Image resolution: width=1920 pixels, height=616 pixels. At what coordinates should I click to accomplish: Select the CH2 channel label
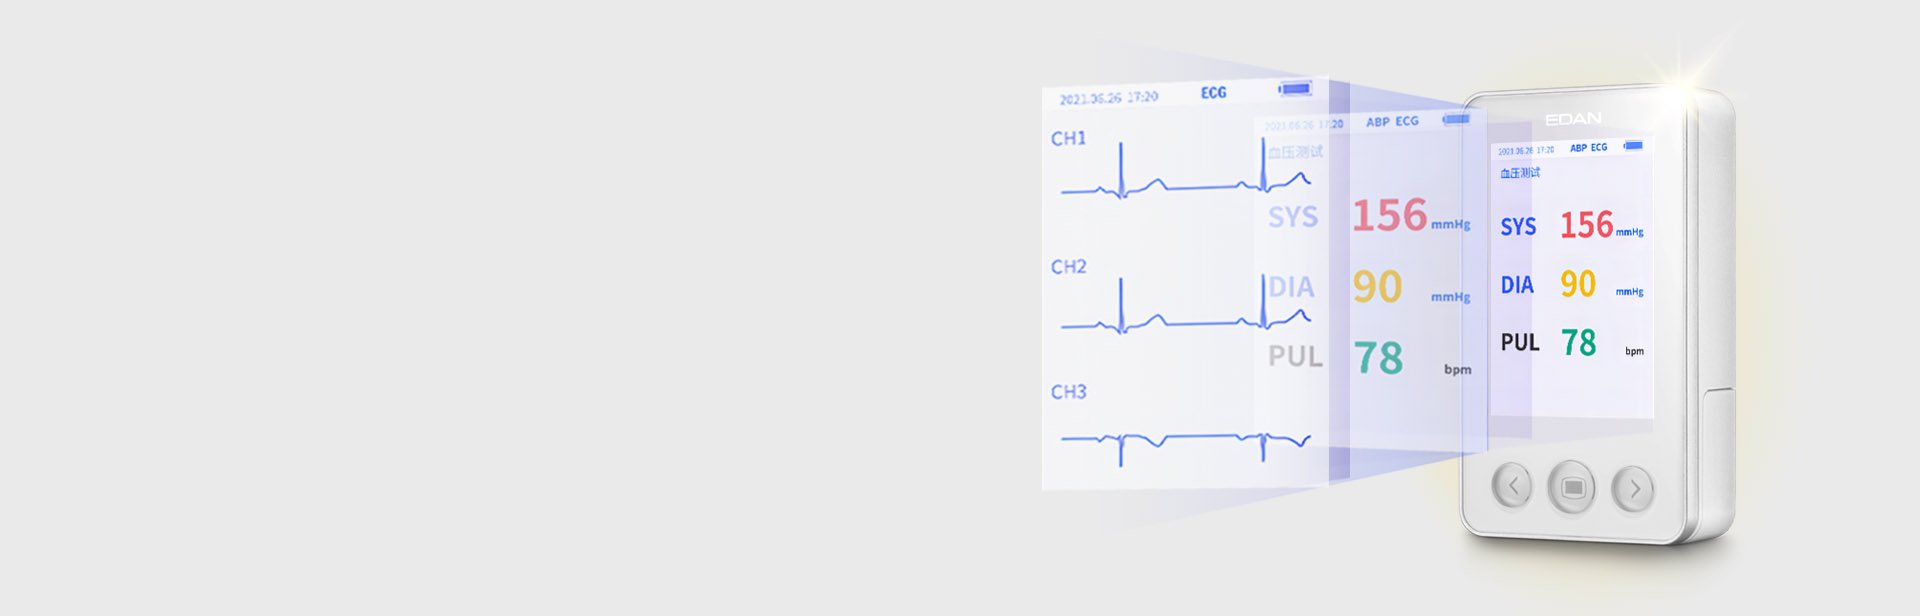point(1068,267)
